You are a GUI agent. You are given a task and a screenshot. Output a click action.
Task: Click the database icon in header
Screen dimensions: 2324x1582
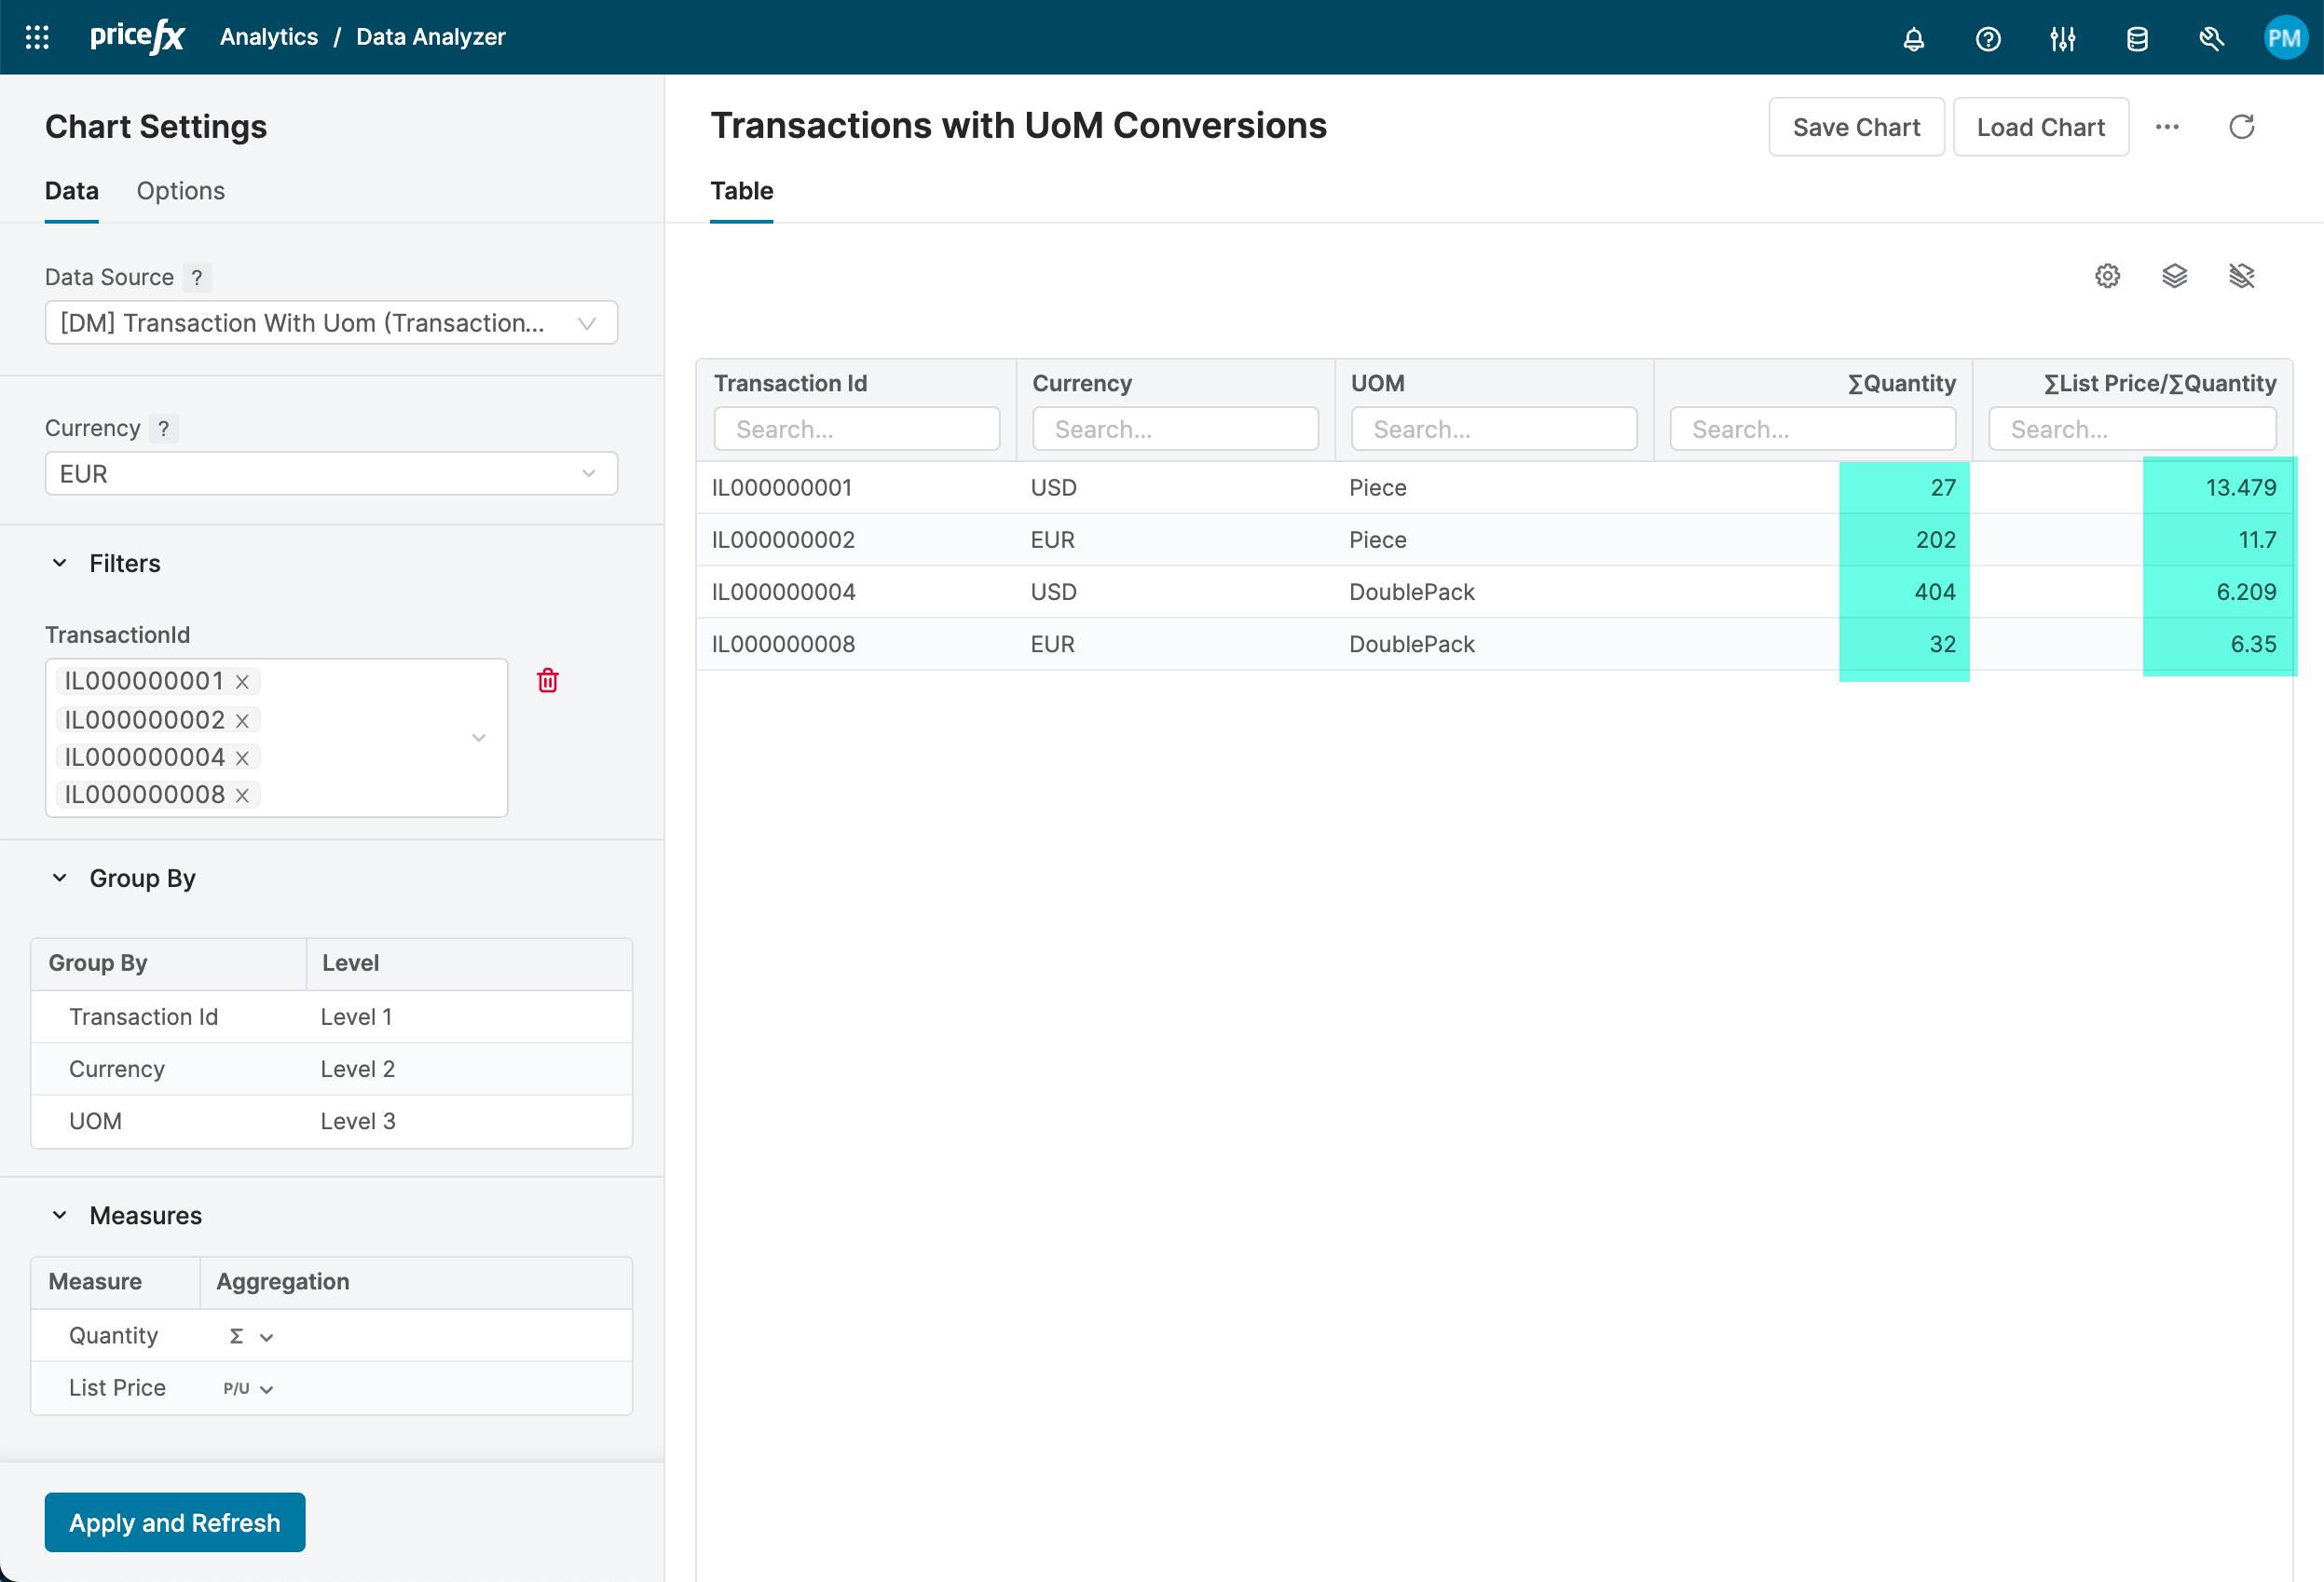(x=2137, y=39)
